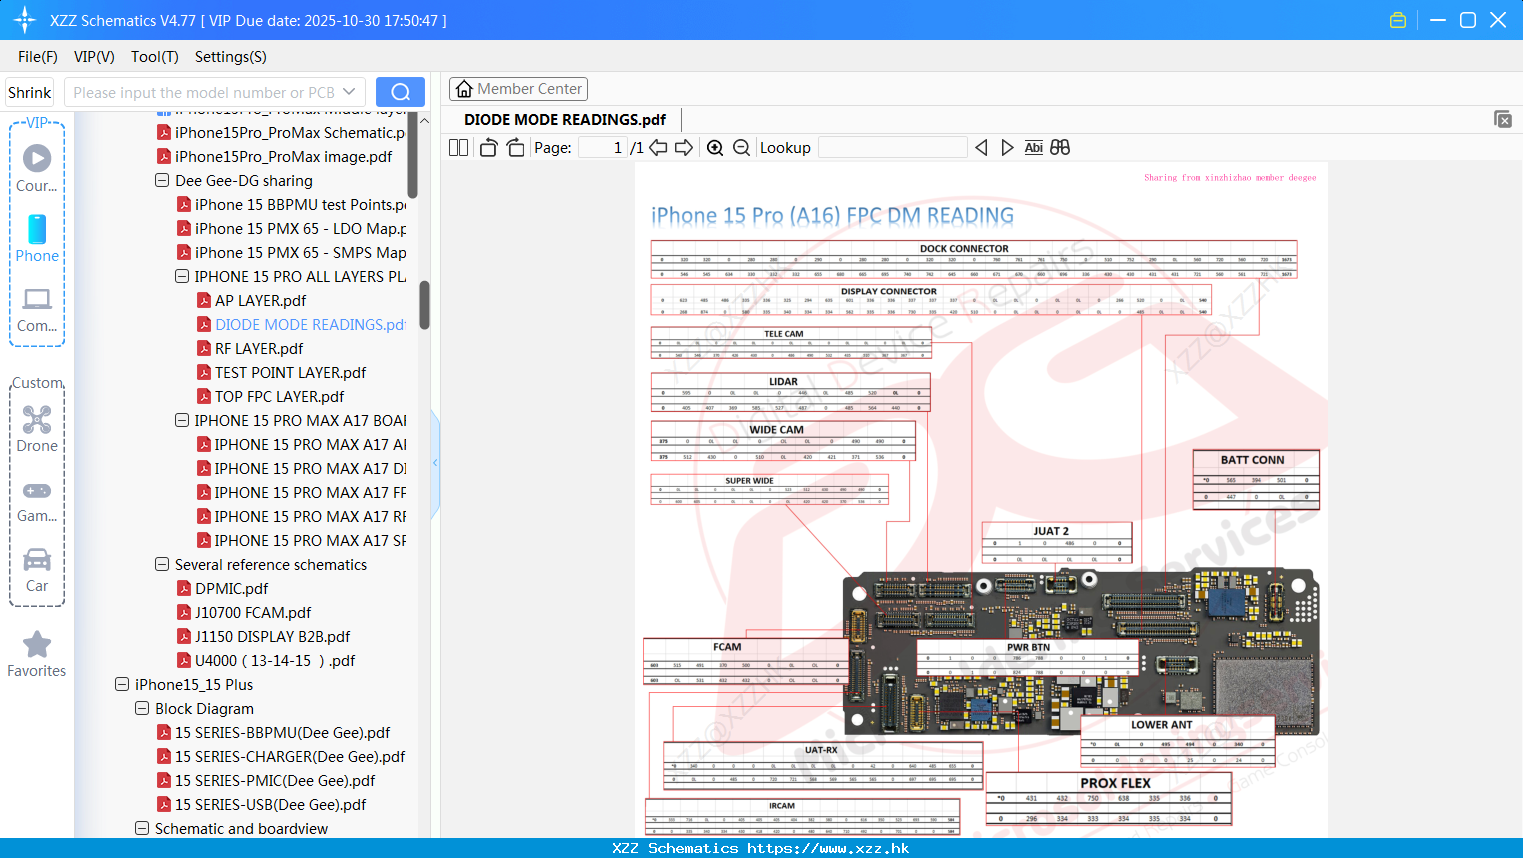Open AP LAYER.pdf in the tree
The image size is (1523, 858).
click(x=260, y=301)
